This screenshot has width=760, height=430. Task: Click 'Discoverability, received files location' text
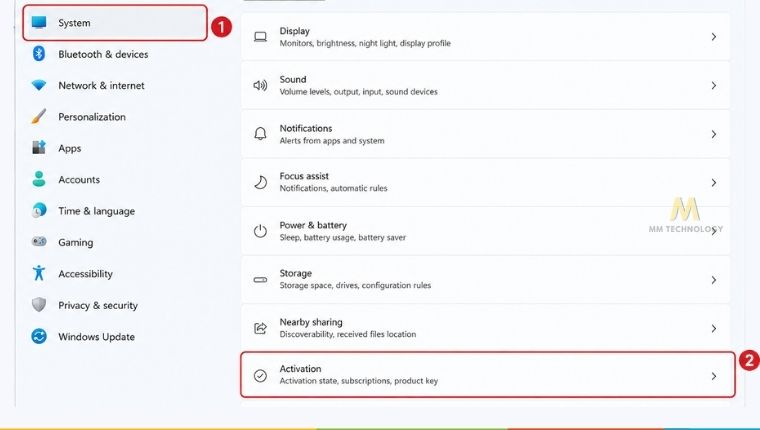(x=348, y=334)
